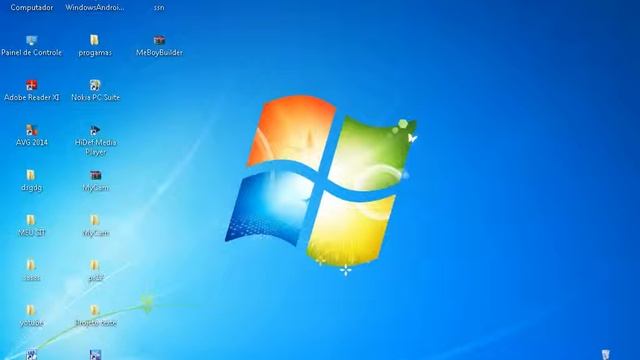Select the progamas folder icon
This screenshot has width=640, height=360.
(x=95, y=40)
